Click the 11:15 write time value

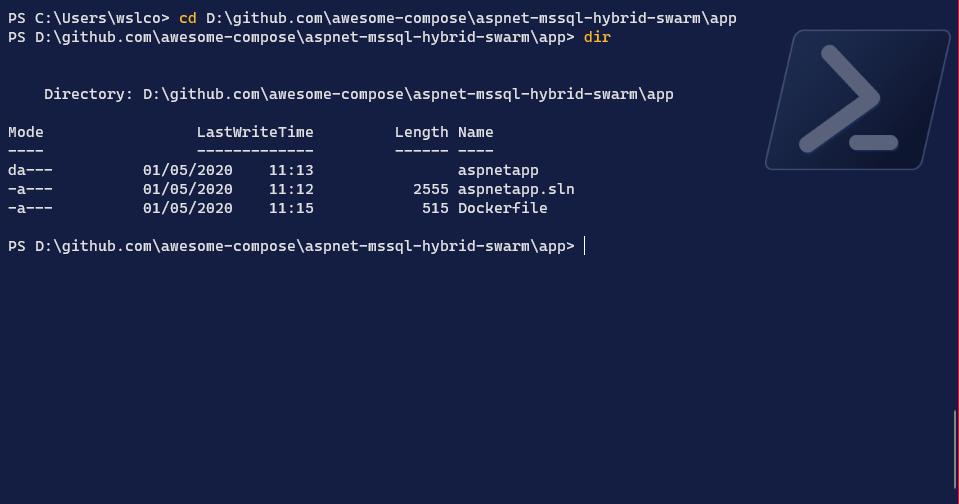291,208
